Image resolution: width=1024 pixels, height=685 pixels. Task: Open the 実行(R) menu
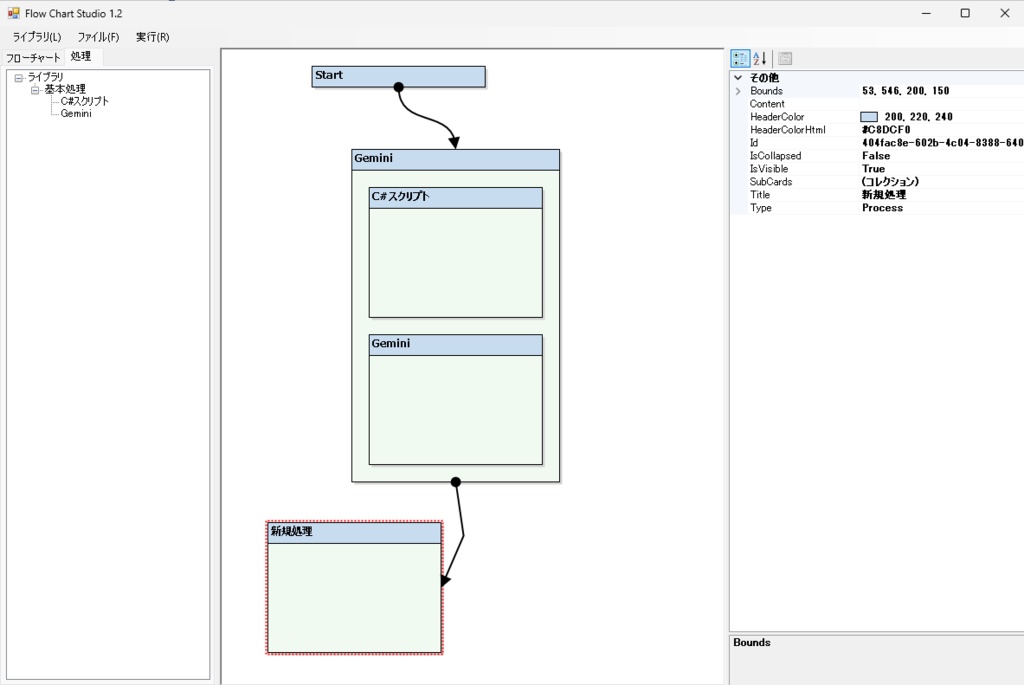[150, 36]
